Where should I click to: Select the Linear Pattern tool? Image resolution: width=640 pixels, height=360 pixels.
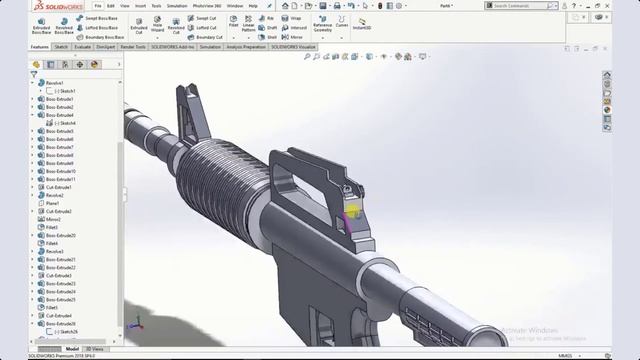pos(248,24)
